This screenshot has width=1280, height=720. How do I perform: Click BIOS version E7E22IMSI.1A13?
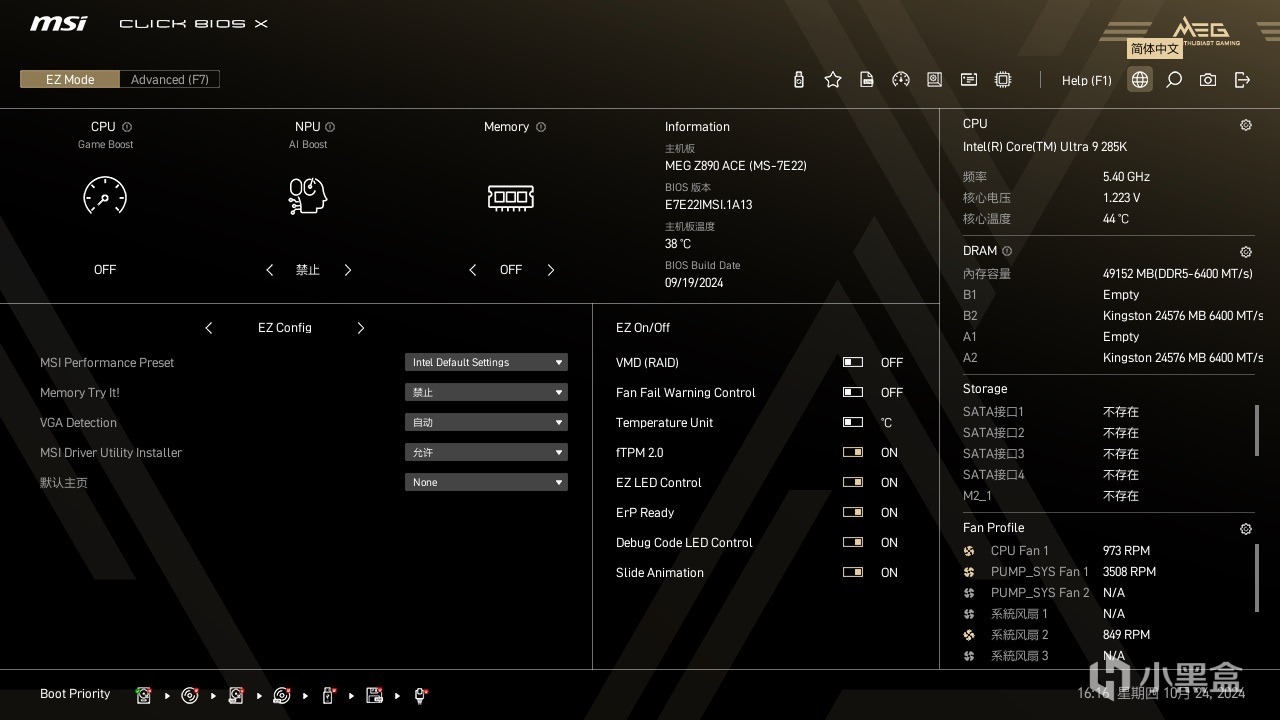click(709, 205)
